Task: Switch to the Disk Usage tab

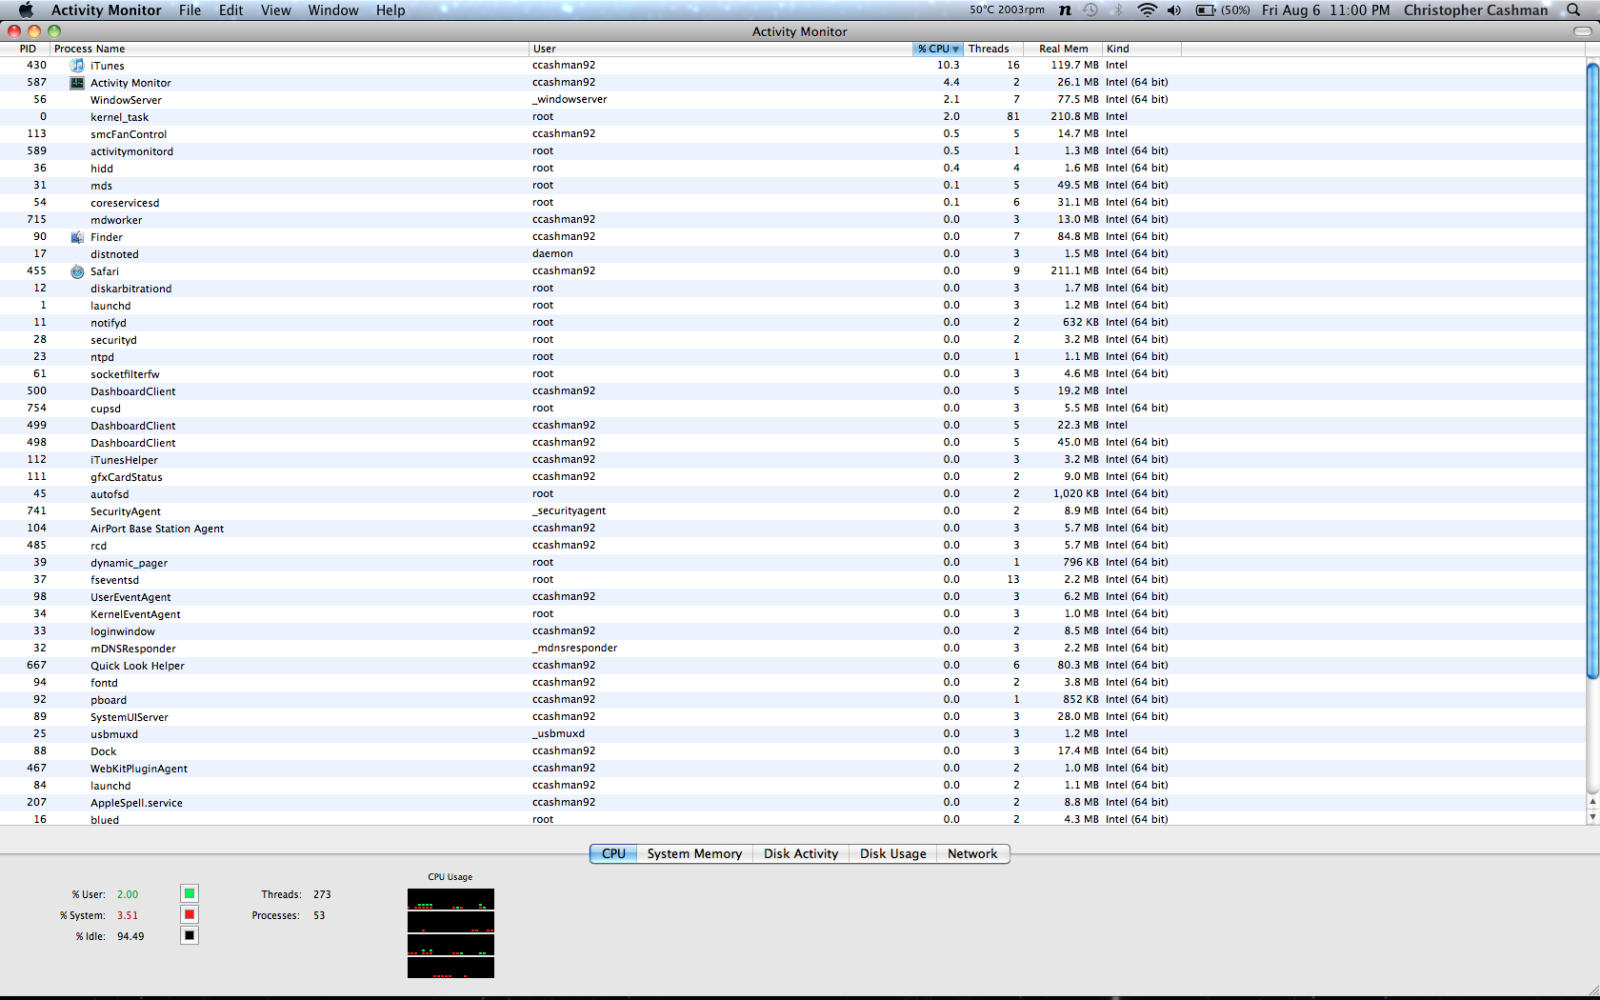Action: tap(893, 854)
